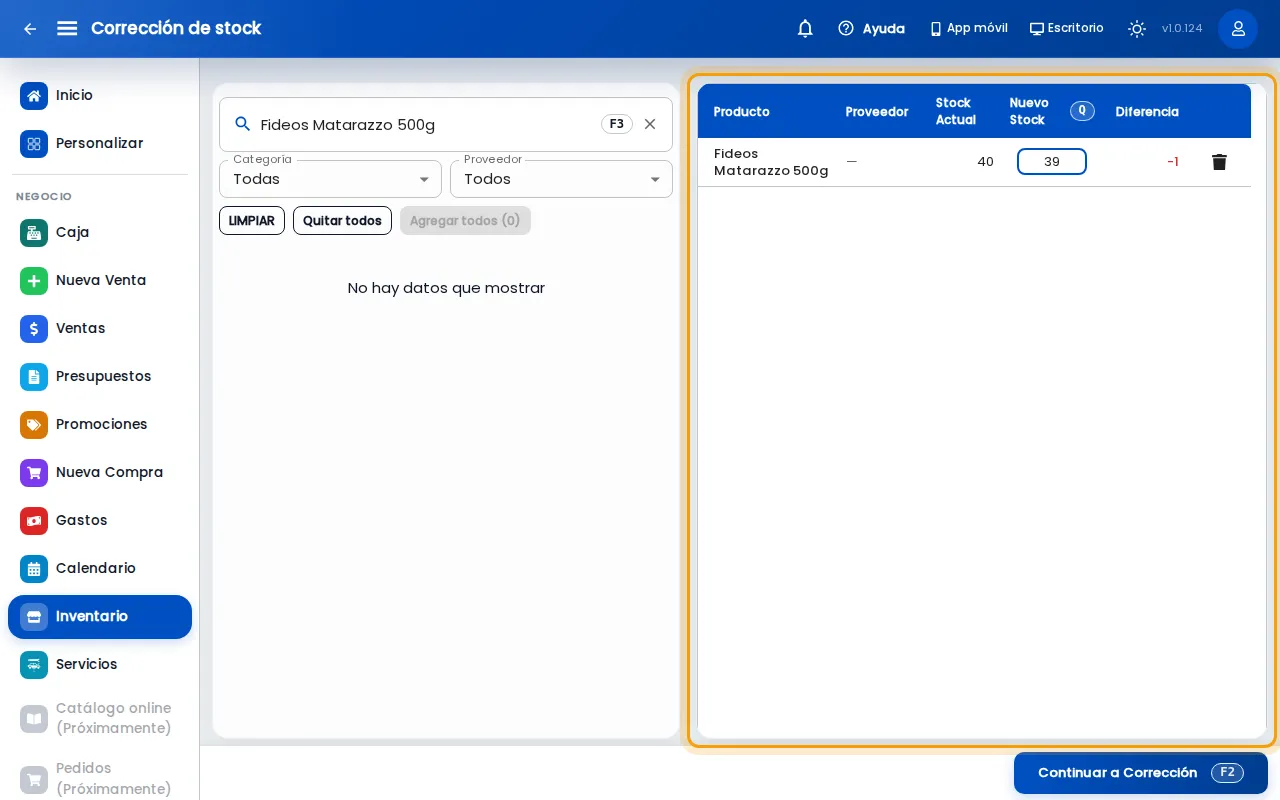Click the Calendario calendar icon
This screenshot has height=800, width=1280.
34,569
